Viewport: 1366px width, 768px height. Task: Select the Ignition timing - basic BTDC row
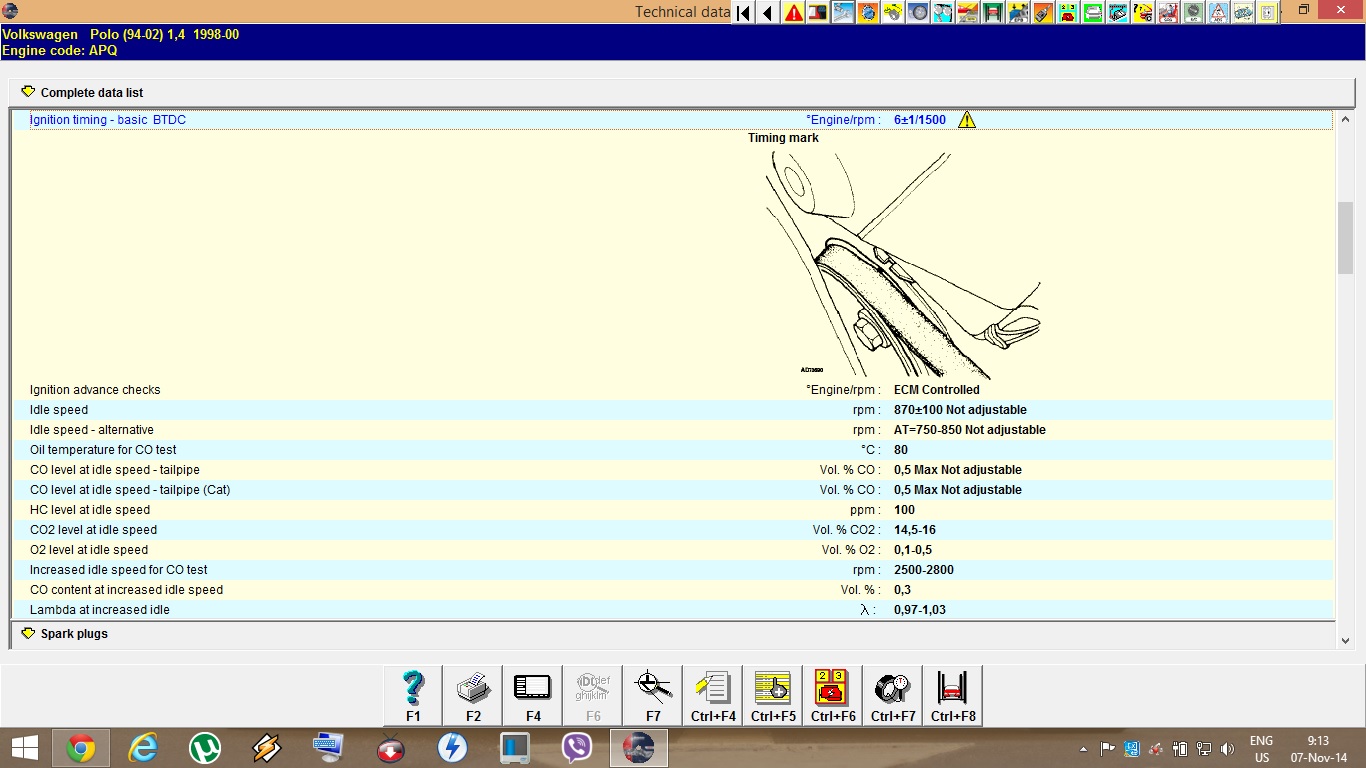pyautogui.click(x=108, y=120)
